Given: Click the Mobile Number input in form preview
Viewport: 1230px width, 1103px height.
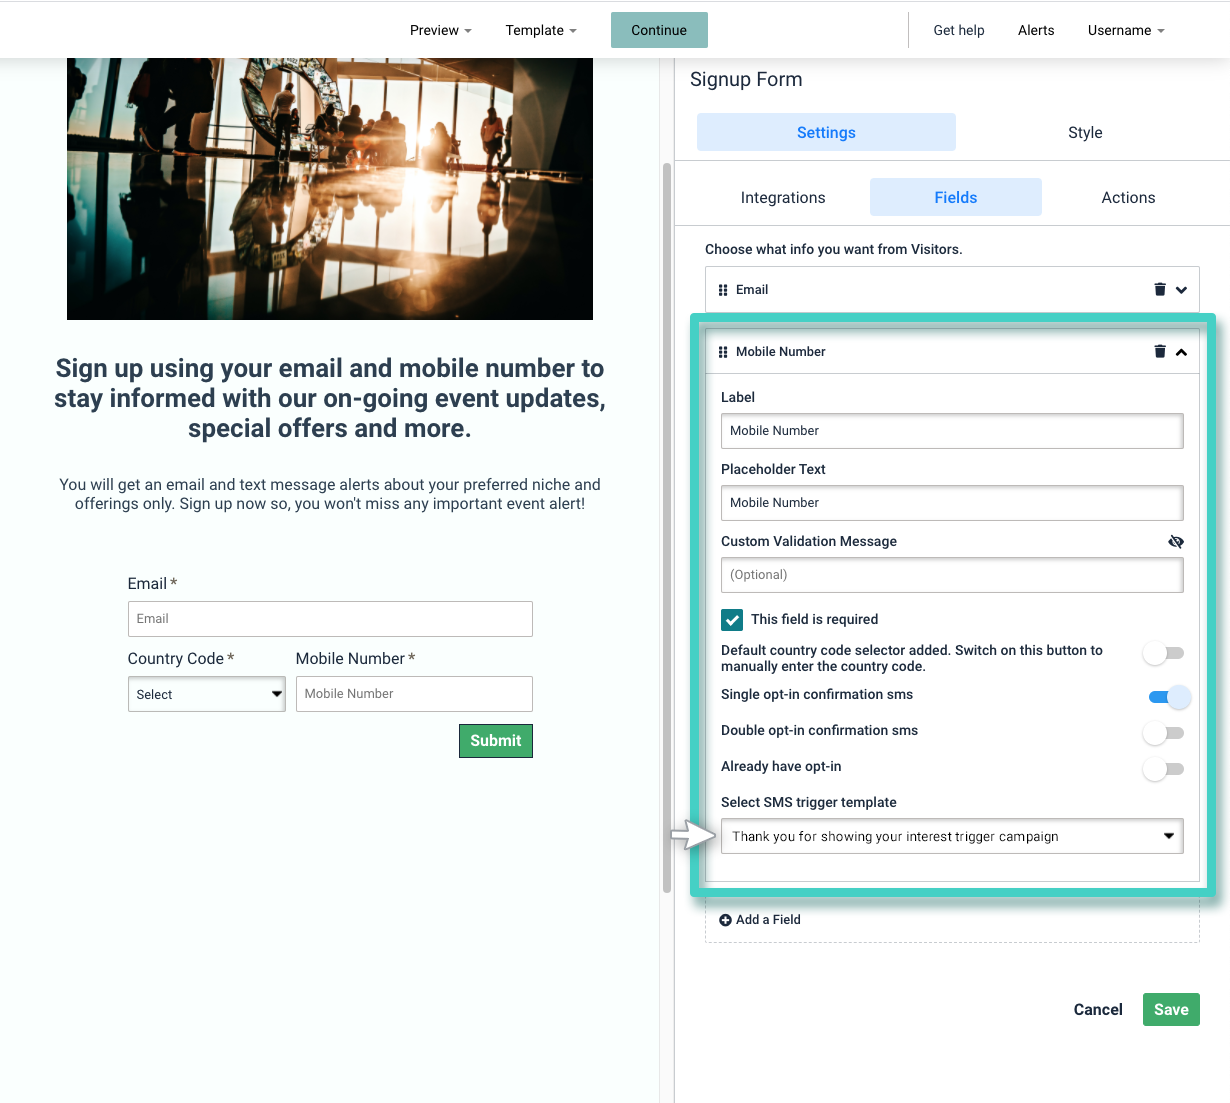Looking at the screenshot, I should 414,694.
